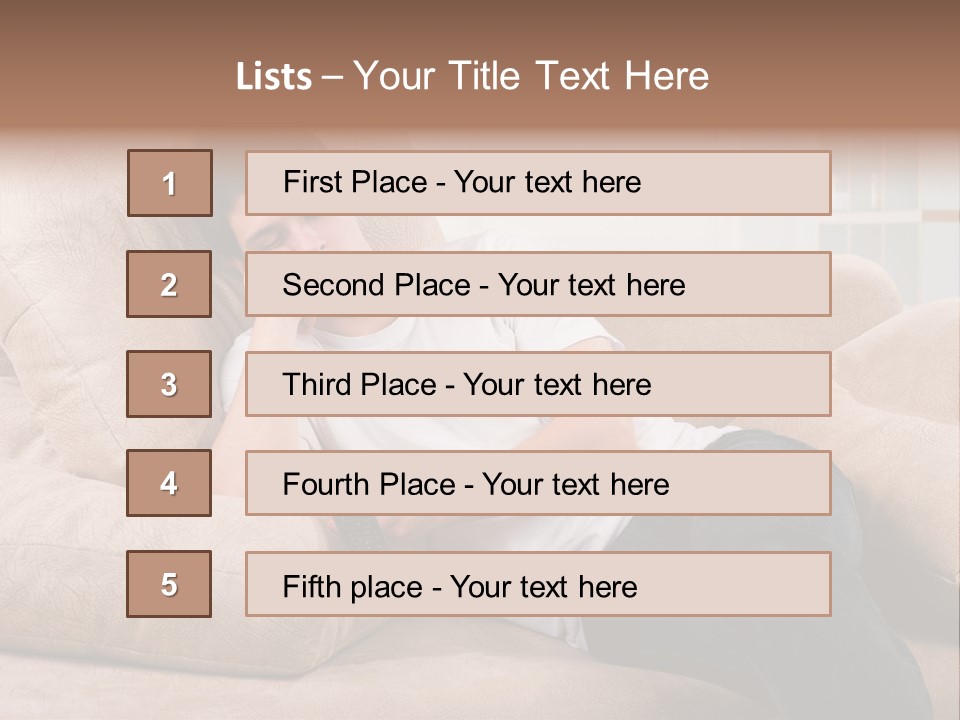Viewport: 960px width, 720px height.
Task: Click the slide title text
Action: [472, 76]
